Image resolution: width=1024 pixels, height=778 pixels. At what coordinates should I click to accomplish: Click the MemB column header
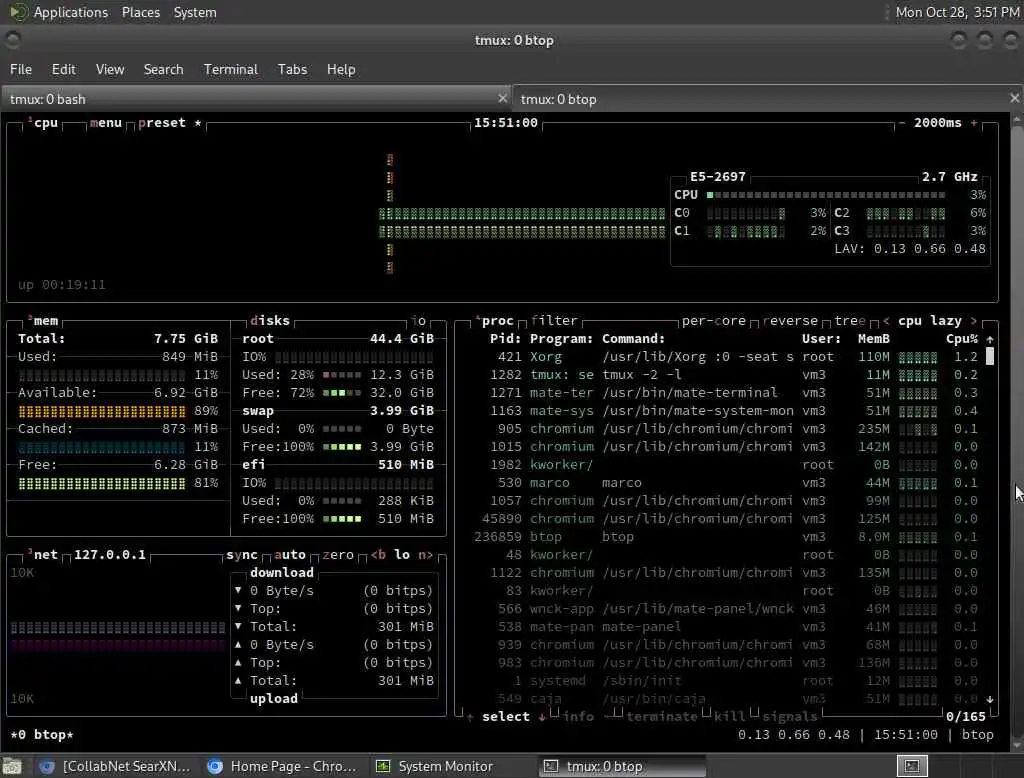(x=874, y=338)
